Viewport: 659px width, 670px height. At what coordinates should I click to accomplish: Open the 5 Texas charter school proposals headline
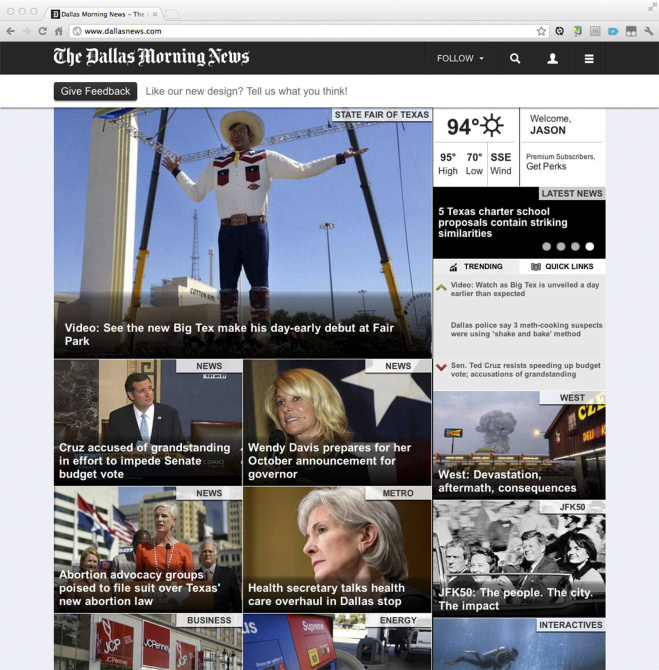coord(503,222)
